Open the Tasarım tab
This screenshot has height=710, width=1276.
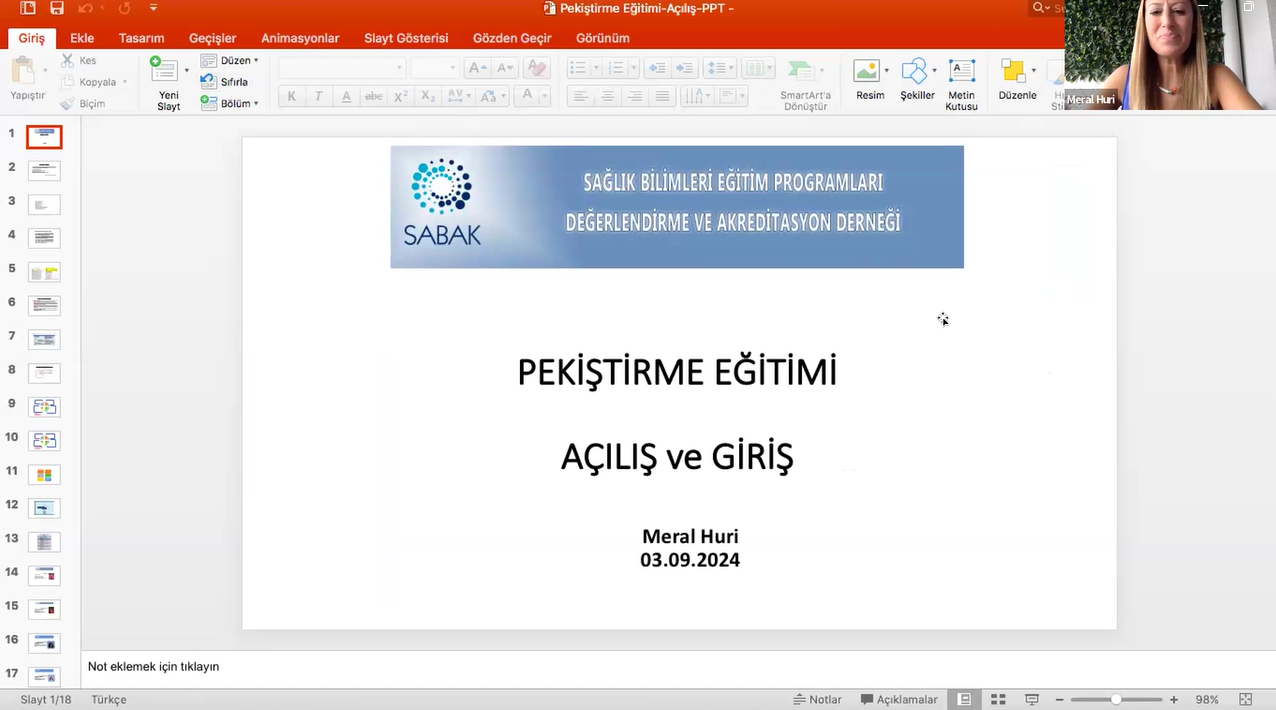141,38
